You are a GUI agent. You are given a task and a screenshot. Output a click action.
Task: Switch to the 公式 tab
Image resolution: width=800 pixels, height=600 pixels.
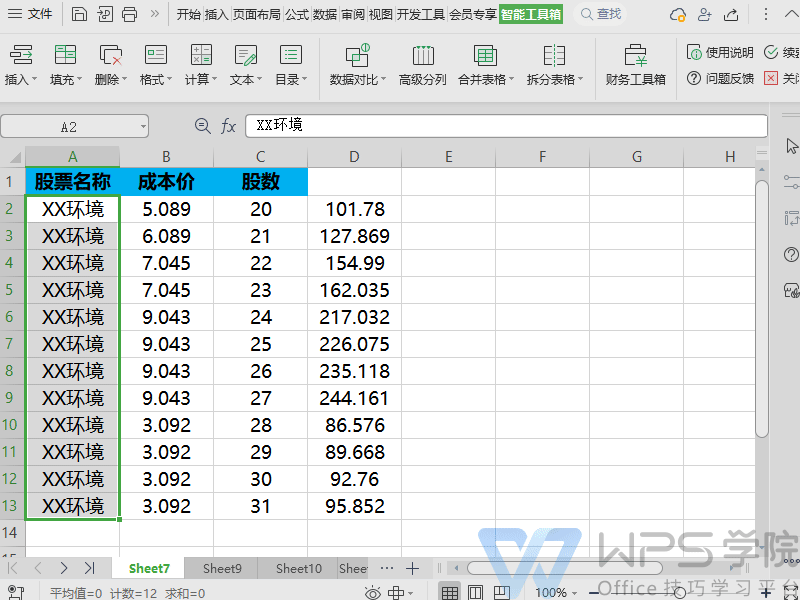tap(297, 14)
